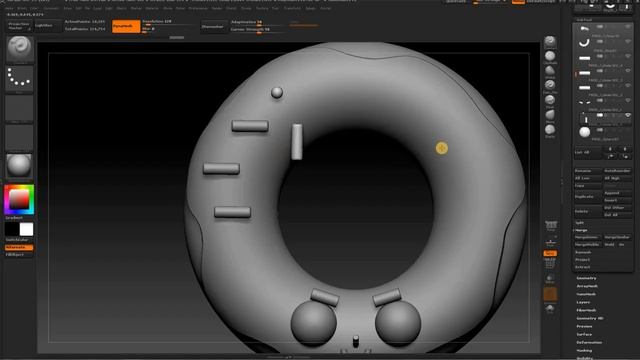The height and width of the screenshot is (360, 640).
Task: Expand the FiberMesh subpalette
Action: click(587, 310)
